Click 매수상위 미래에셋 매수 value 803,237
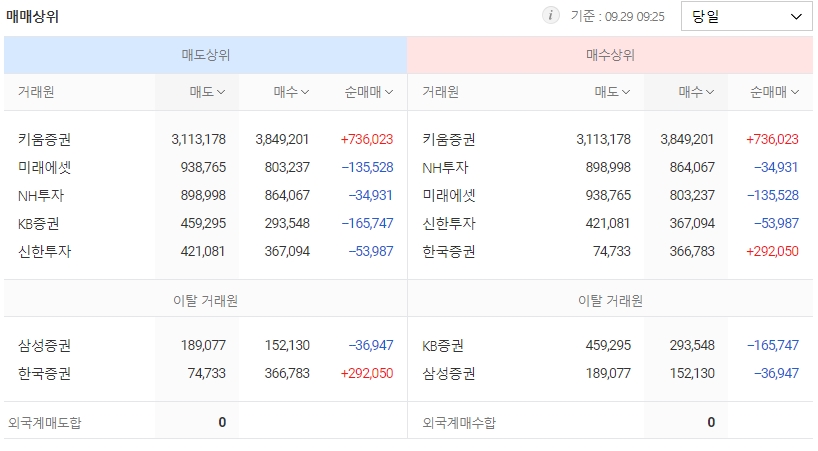 pos(692,196)
